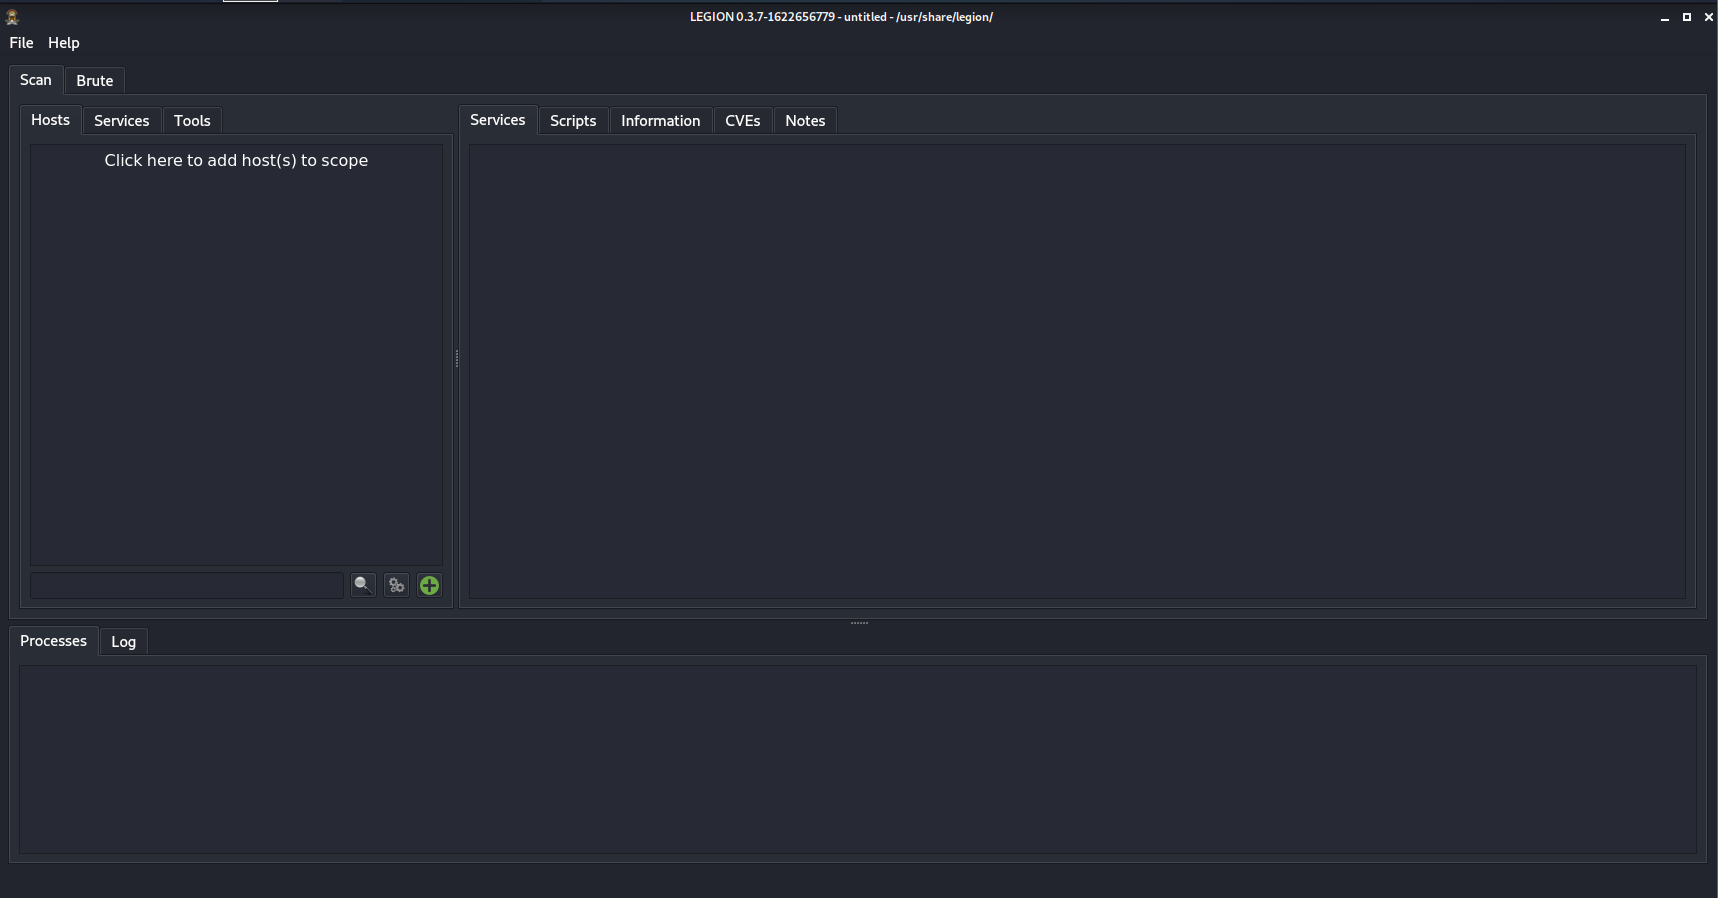This screenshot has width=1718, height=898.
Task: Click Legion app icon in title bar
Action: (12, 17)
